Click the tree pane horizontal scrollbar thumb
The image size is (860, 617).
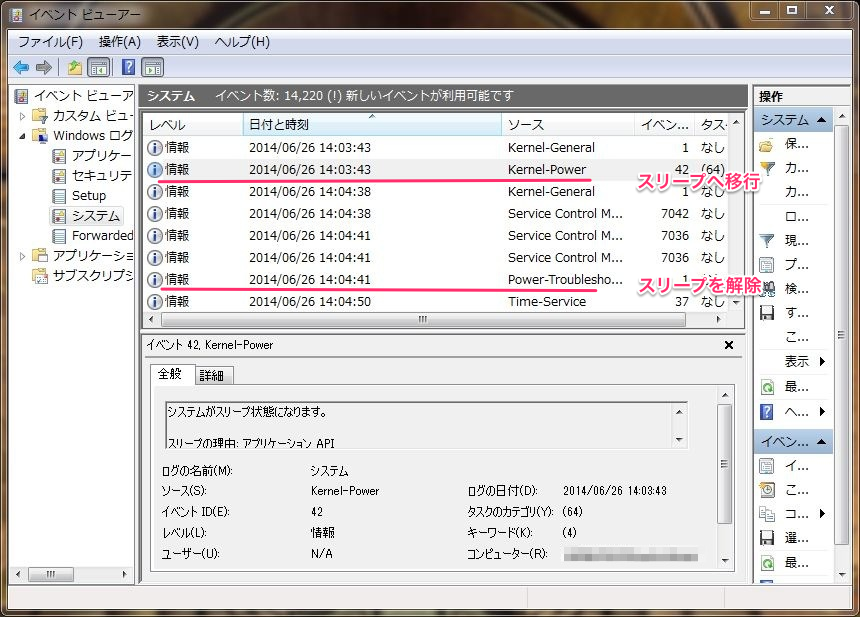(x=50, y=574)
